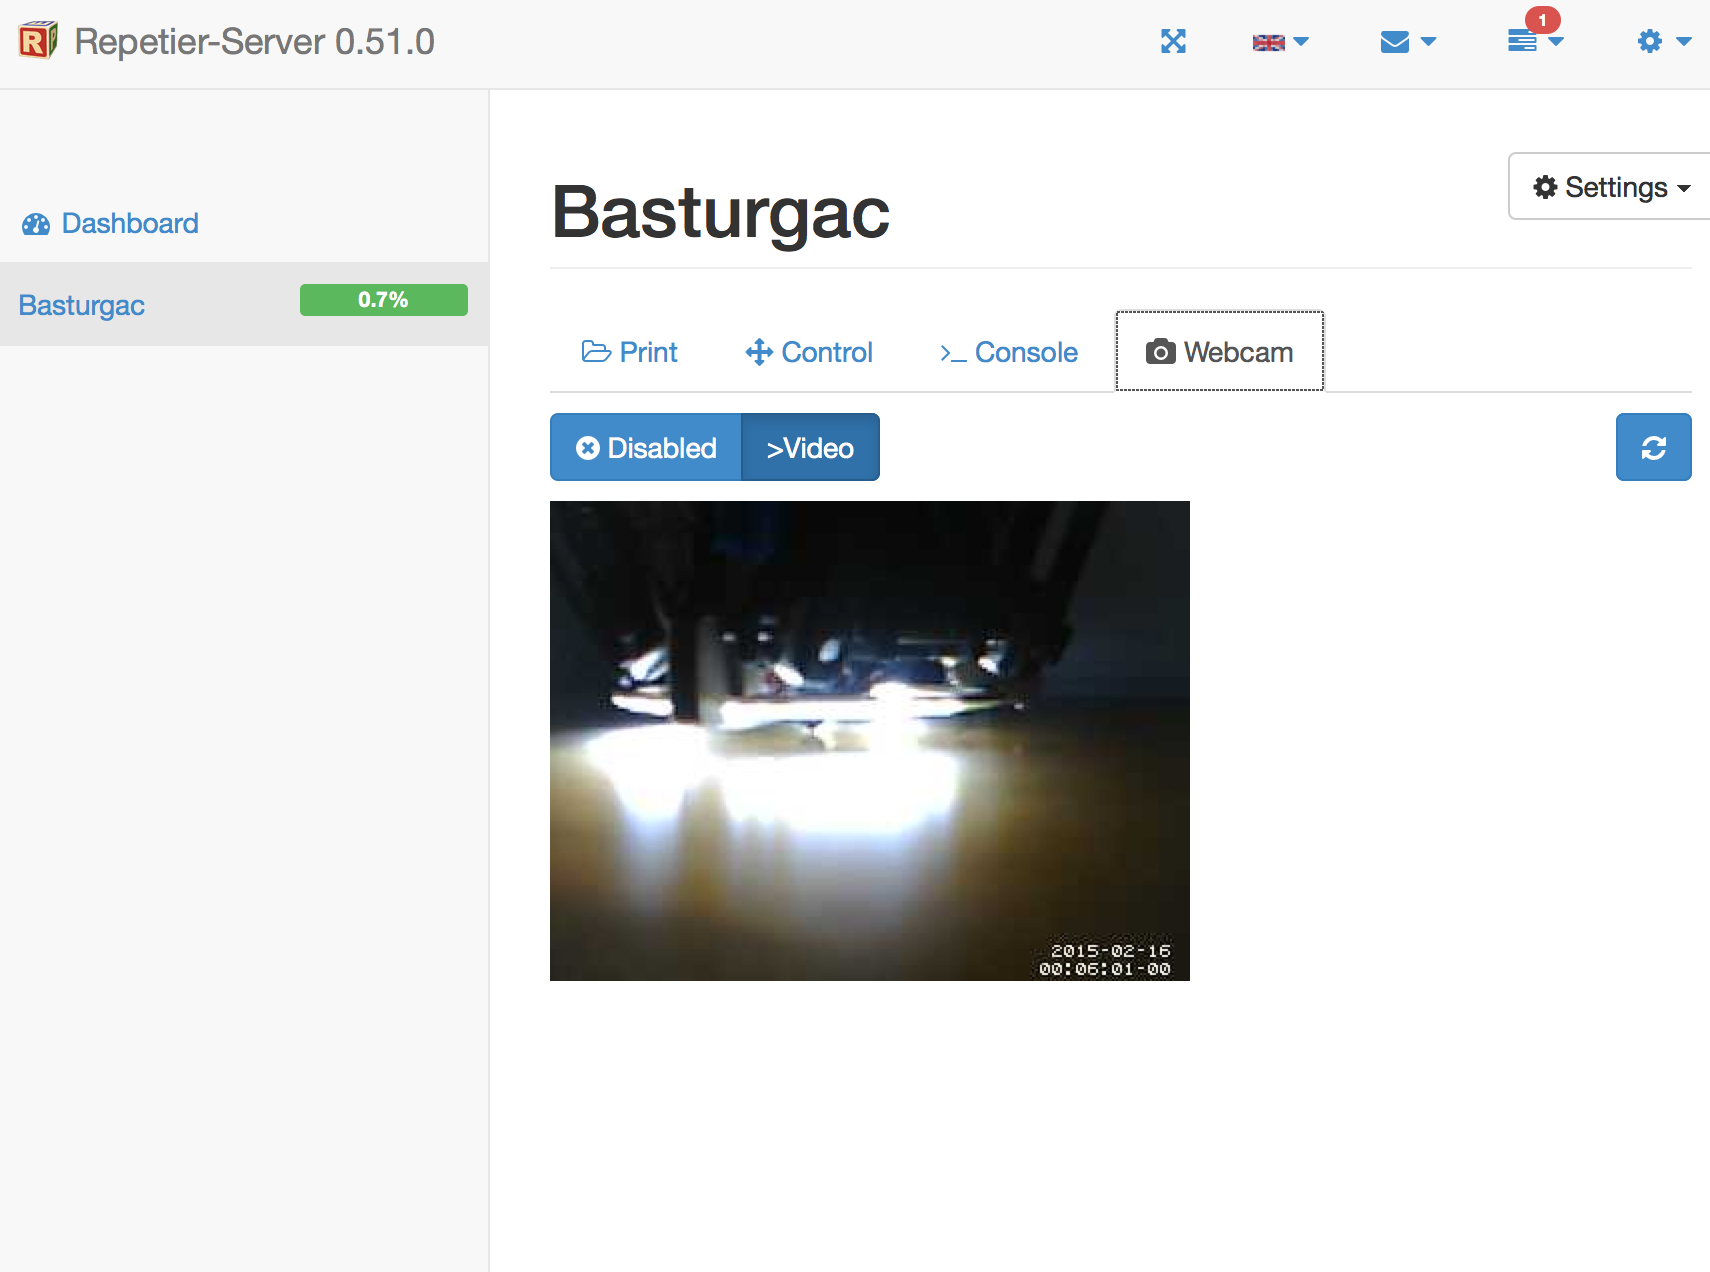The height and width of the screenshot is (1272, 1710).
Task: Open the print queue list with badge
Action: pos(1534,41)
